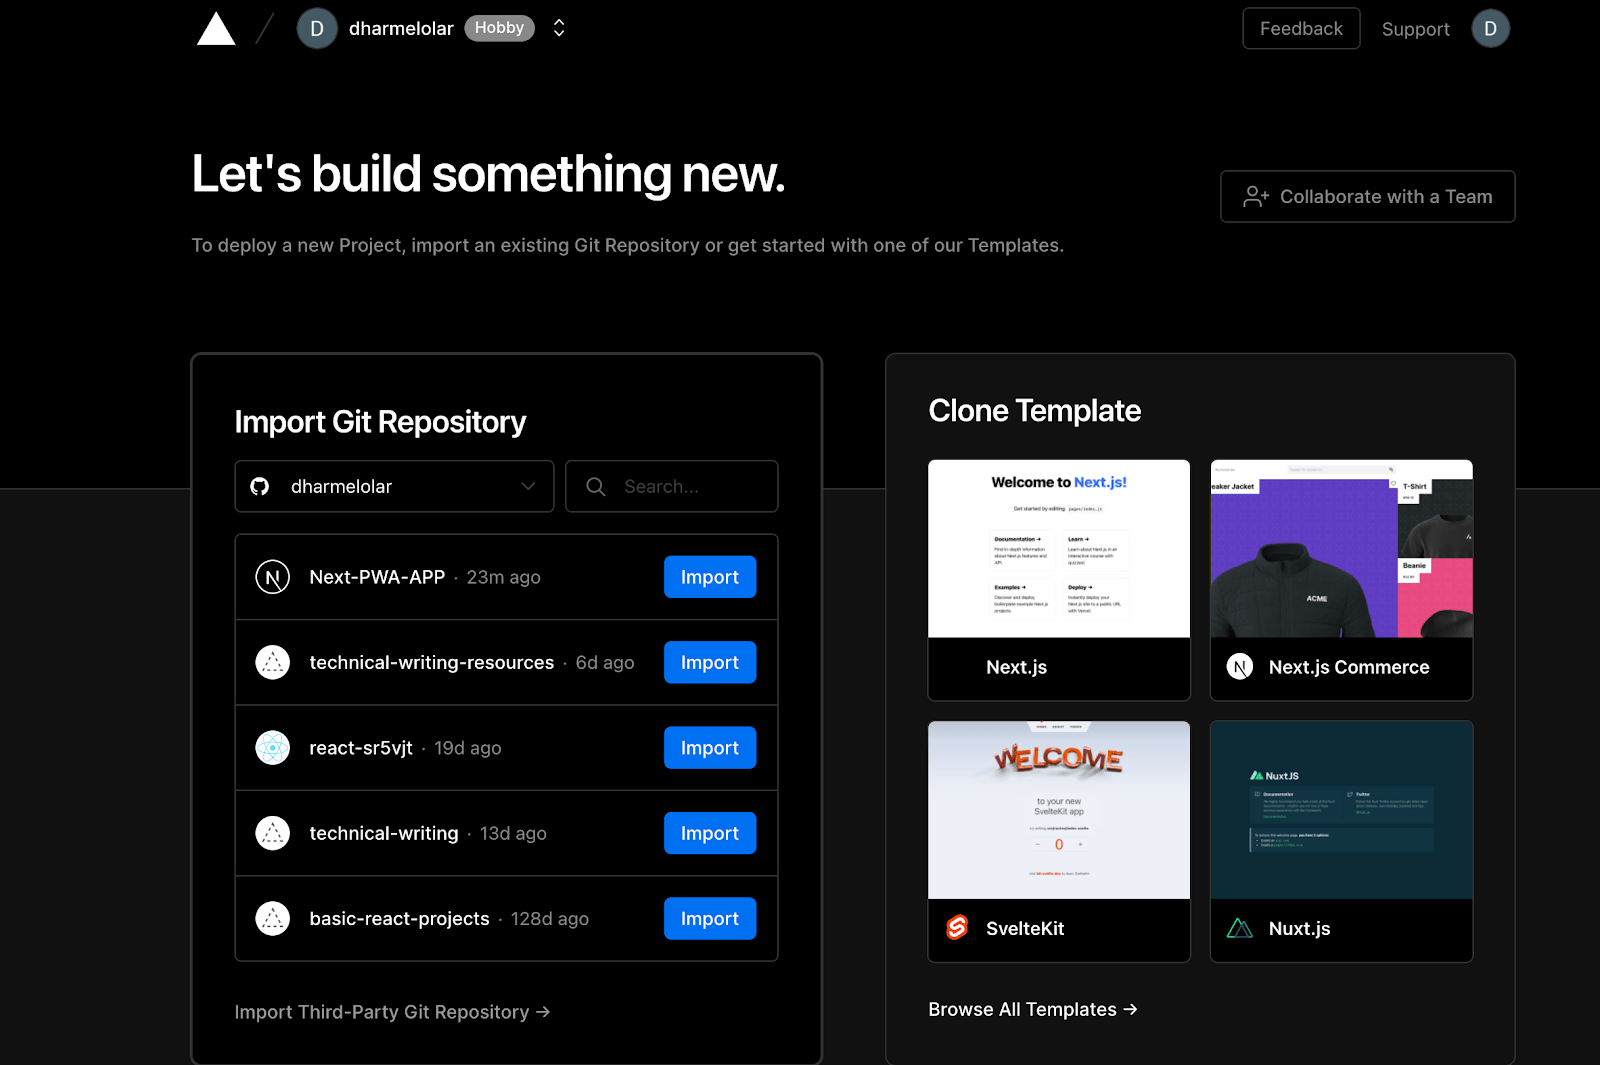Open the Support page
The width and height of the screenshot is (1600, 1065).
pyautogui.click(x=1415, y=29)
